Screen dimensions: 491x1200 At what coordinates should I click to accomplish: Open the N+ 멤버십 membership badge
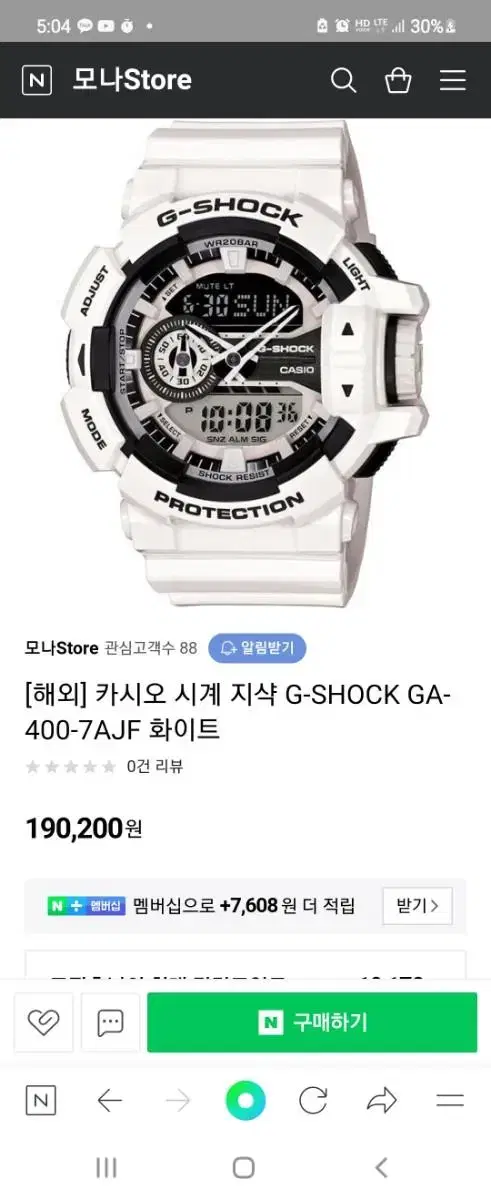[x=86, y=906]
